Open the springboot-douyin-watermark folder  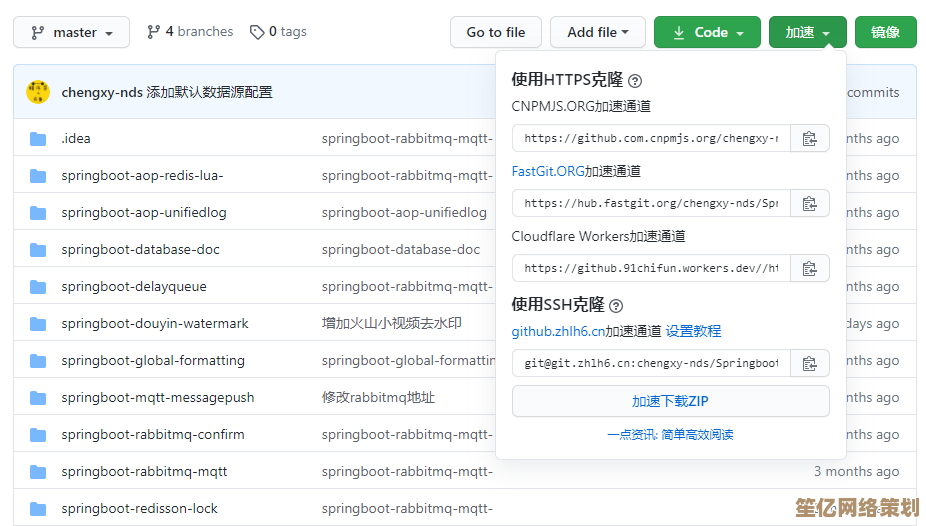[155, 323]
